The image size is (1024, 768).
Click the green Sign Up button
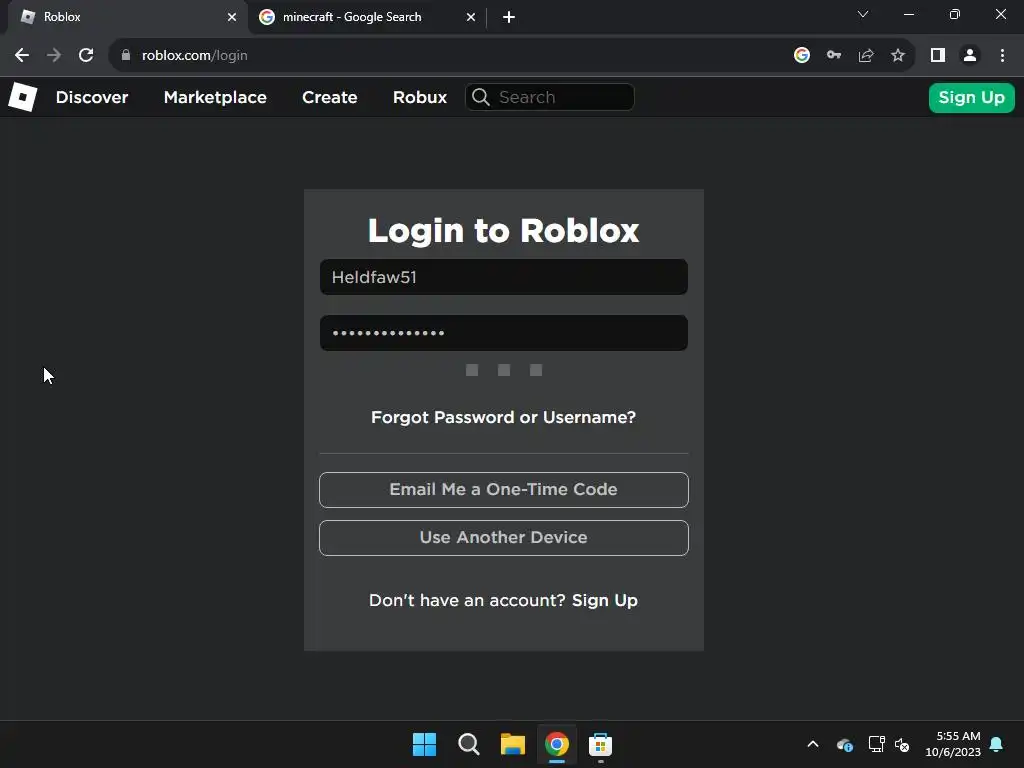971,97
